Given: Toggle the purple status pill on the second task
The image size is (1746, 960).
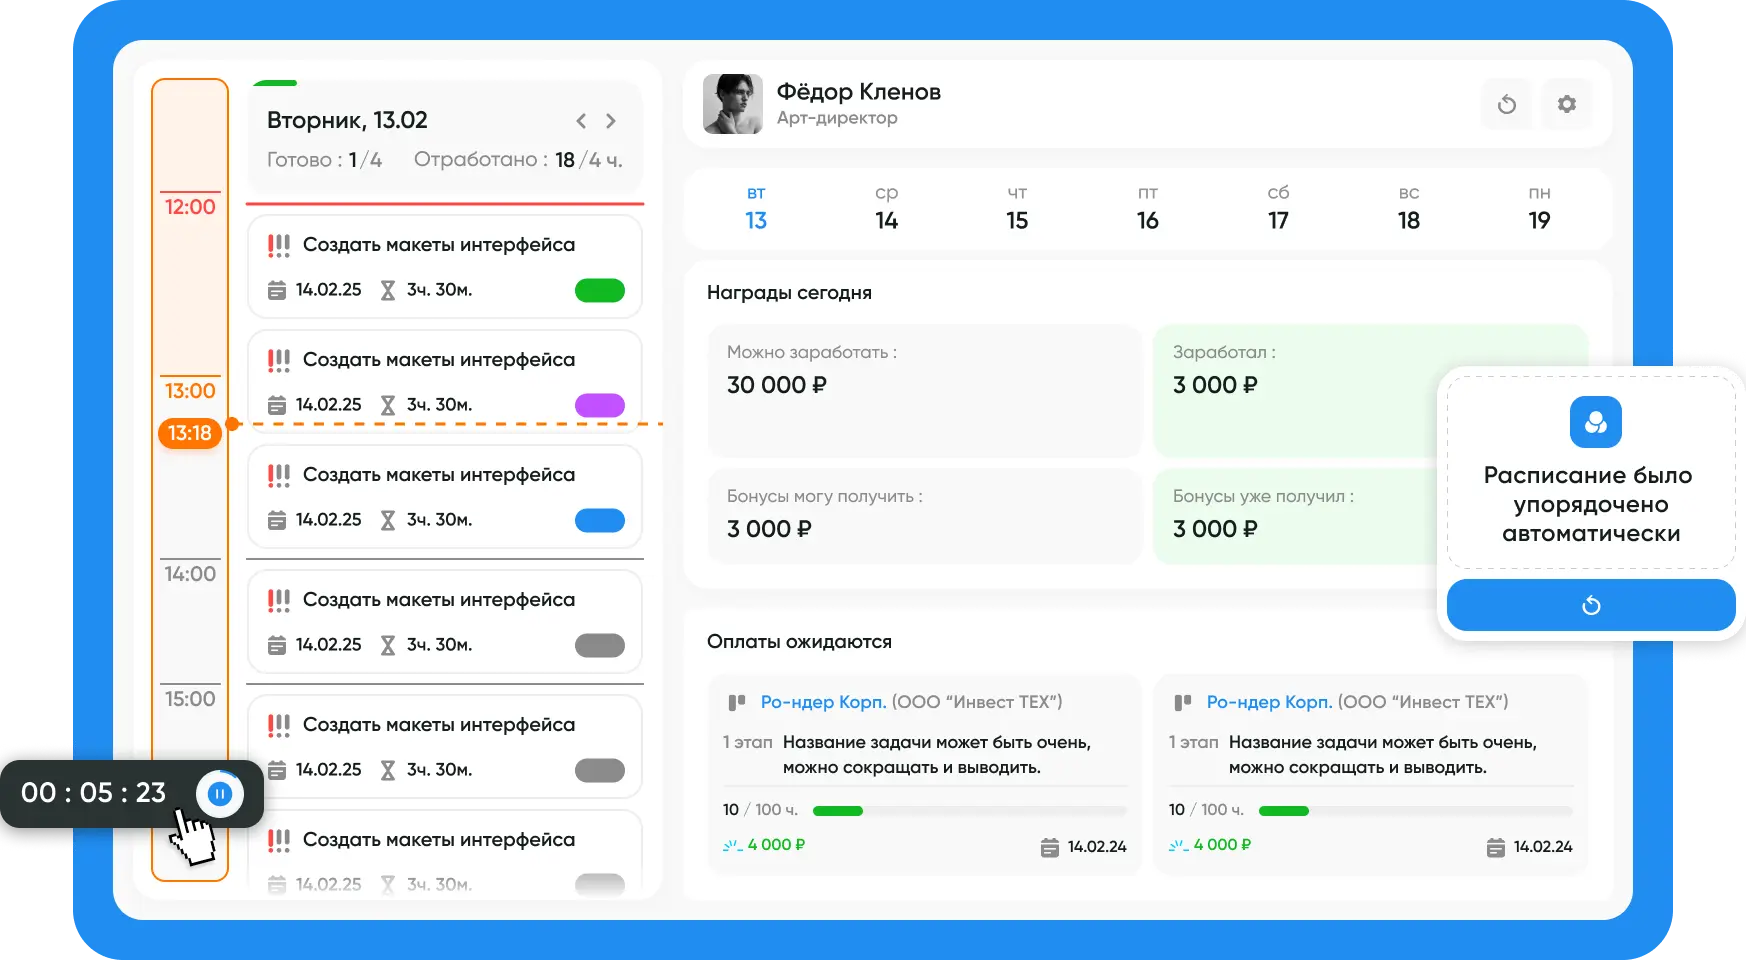Looking at the screenshot, I should coord(599,405).
